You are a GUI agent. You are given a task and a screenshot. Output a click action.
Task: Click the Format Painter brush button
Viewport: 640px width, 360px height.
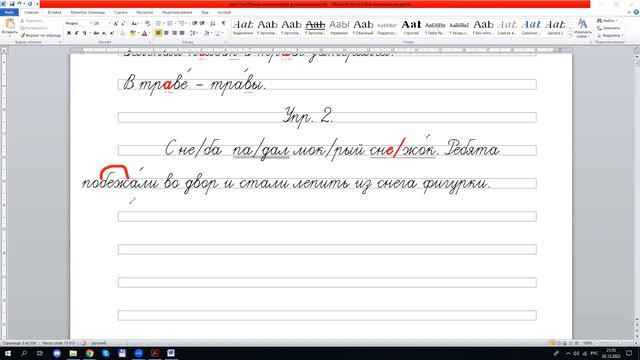(41, 36)
